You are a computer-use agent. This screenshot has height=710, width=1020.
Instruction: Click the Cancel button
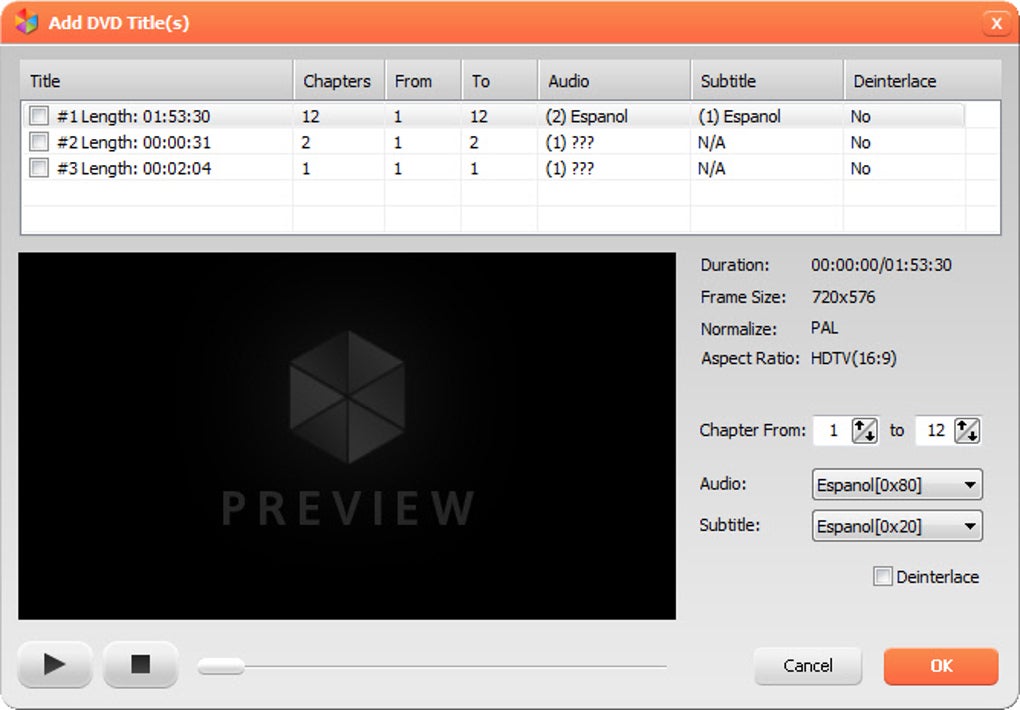(808, 666)
